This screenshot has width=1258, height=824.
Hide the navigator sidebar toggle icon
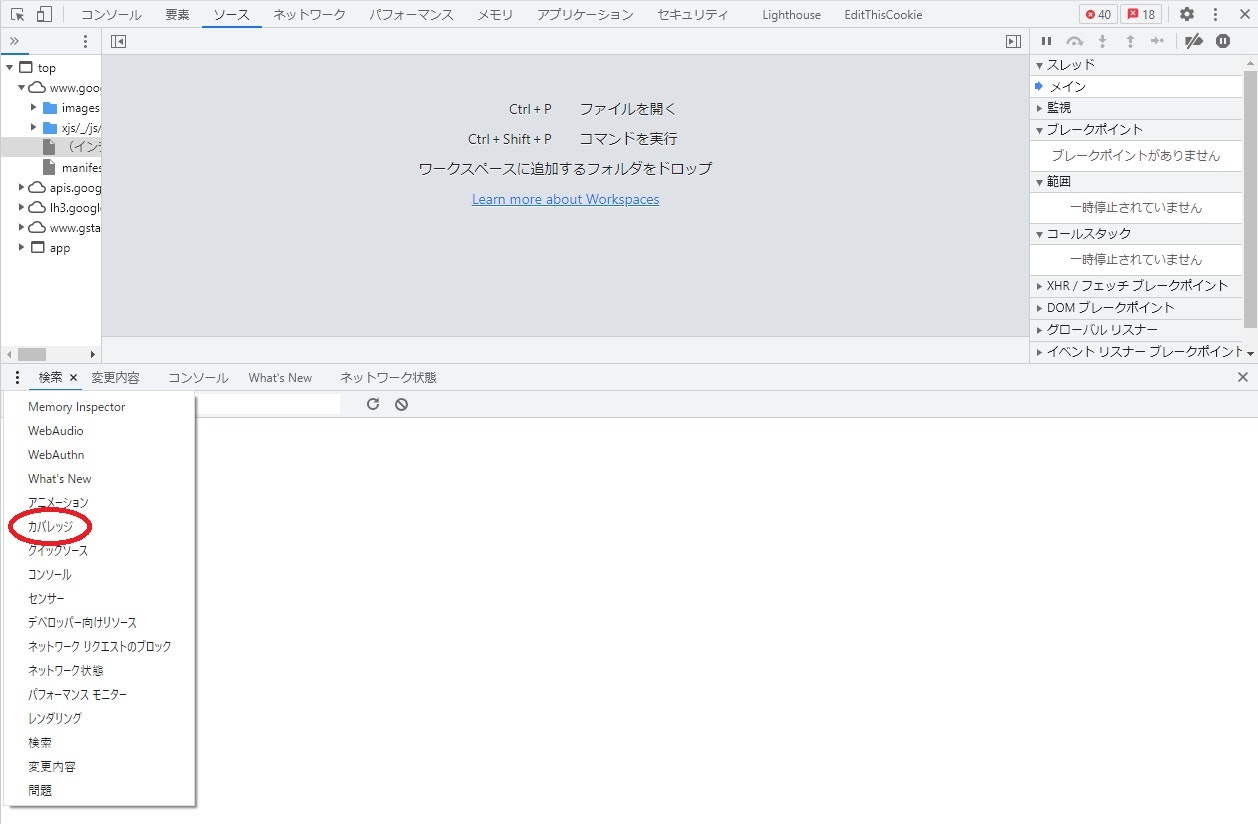[x=118, y=41]
